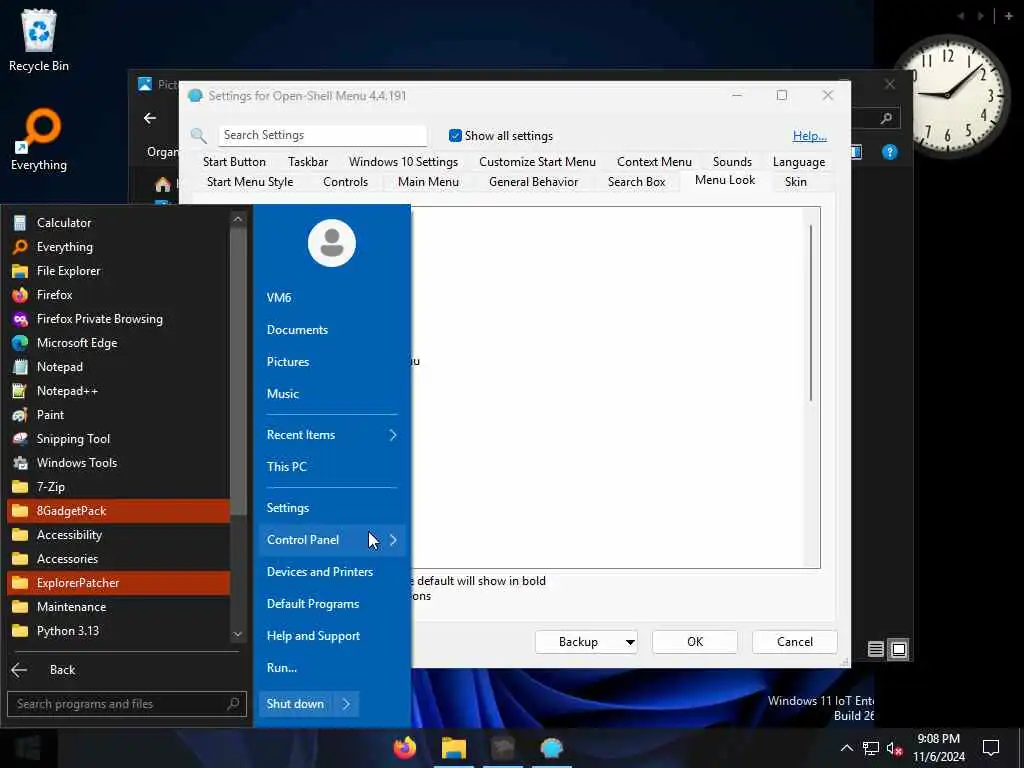This screenshot has width=1024, height=768.
Task: Click the Cancel button
Action: [x=795, y=642]
